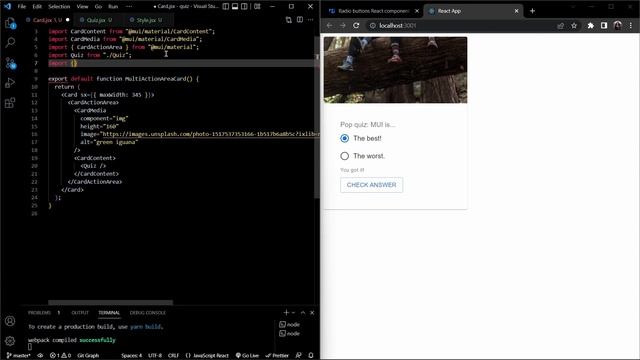Click Git Graph in status bar
Screen dimensions: 640x360
click(x=88, y=356)
